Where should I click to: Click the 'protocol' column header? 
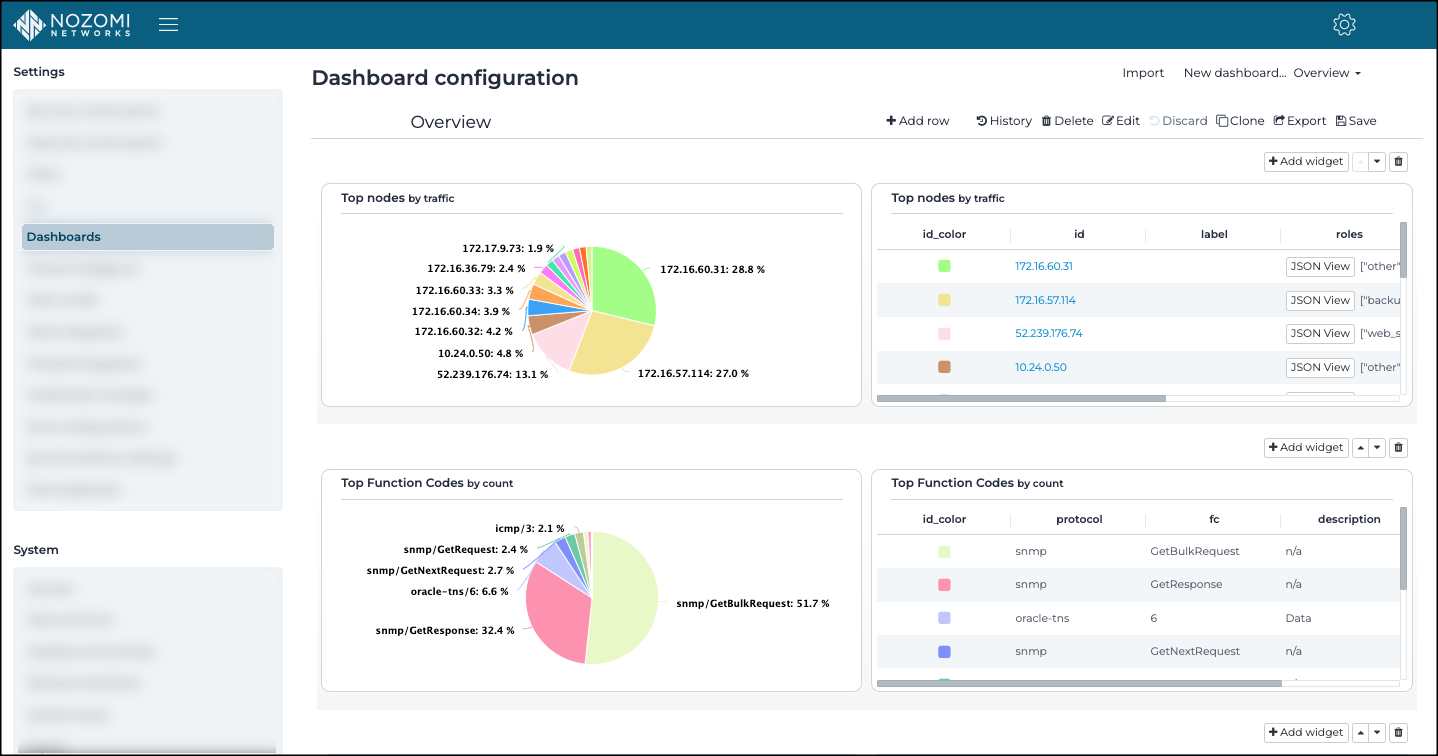[x=1078, y=519]
